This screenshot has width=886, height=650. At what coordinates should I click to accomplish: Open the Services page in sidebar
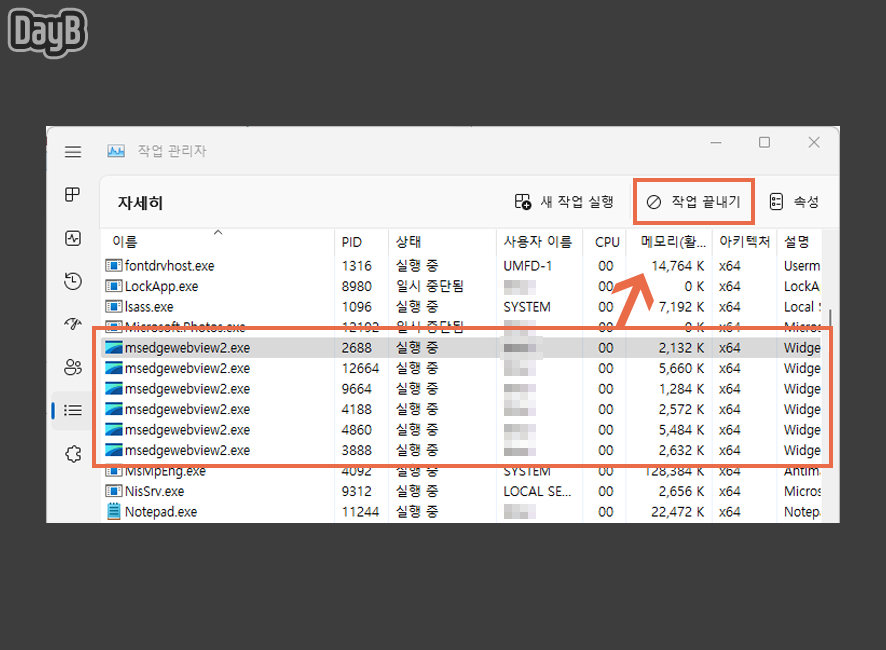(x=71, y=453)
